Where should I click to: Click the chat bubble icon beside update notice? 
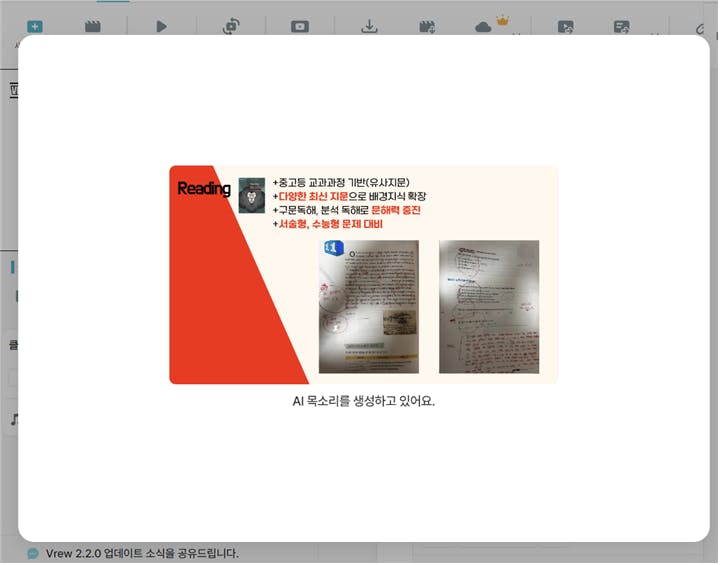(x=33, y=554)
